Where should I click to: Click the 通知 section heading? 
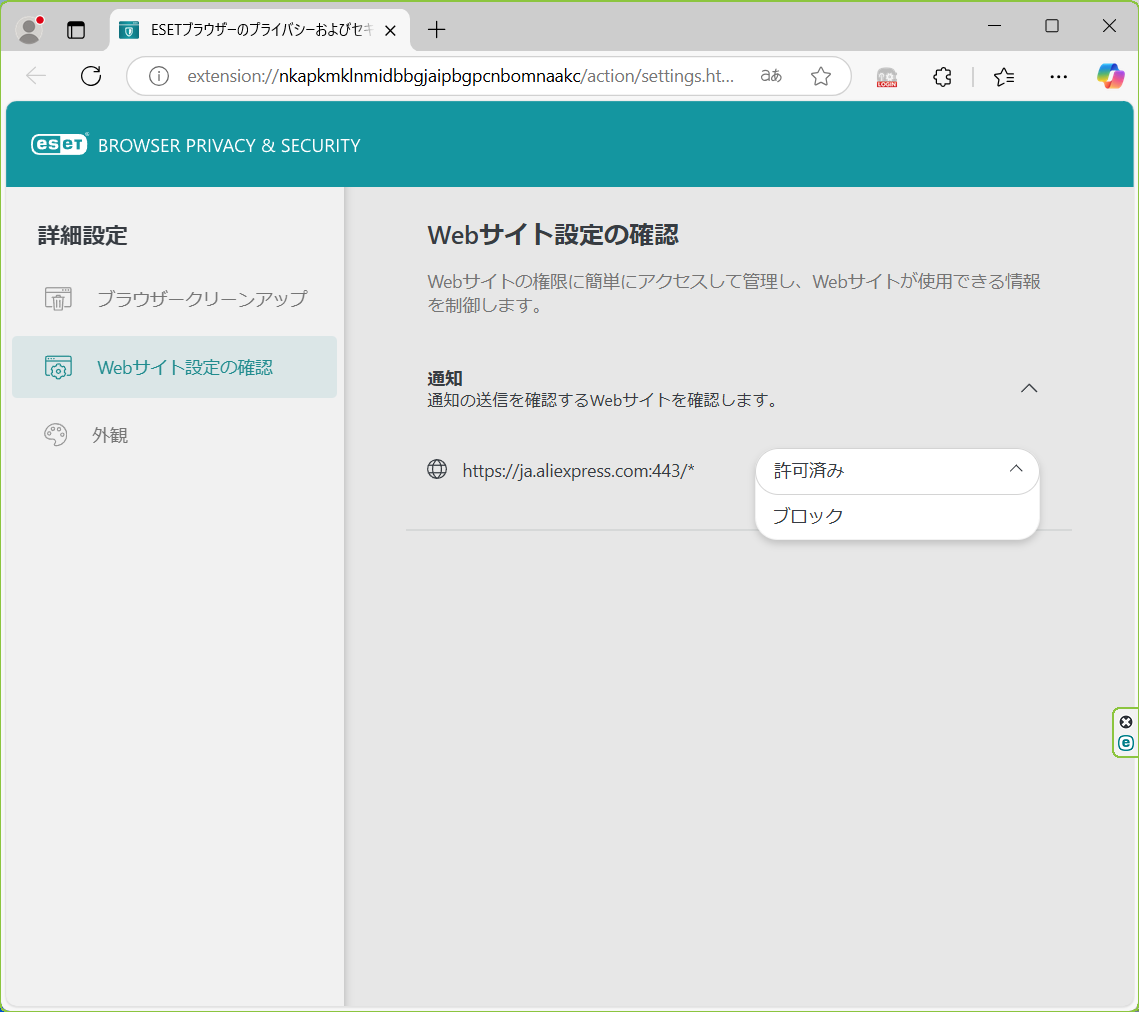point(445,378)
